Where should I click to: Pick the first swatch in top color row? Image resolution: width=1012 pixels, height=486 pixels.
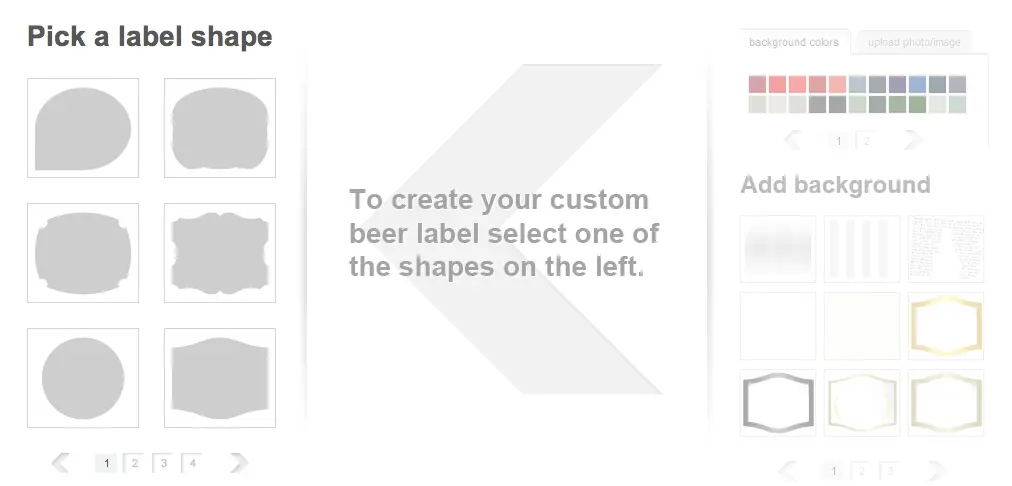757,84
